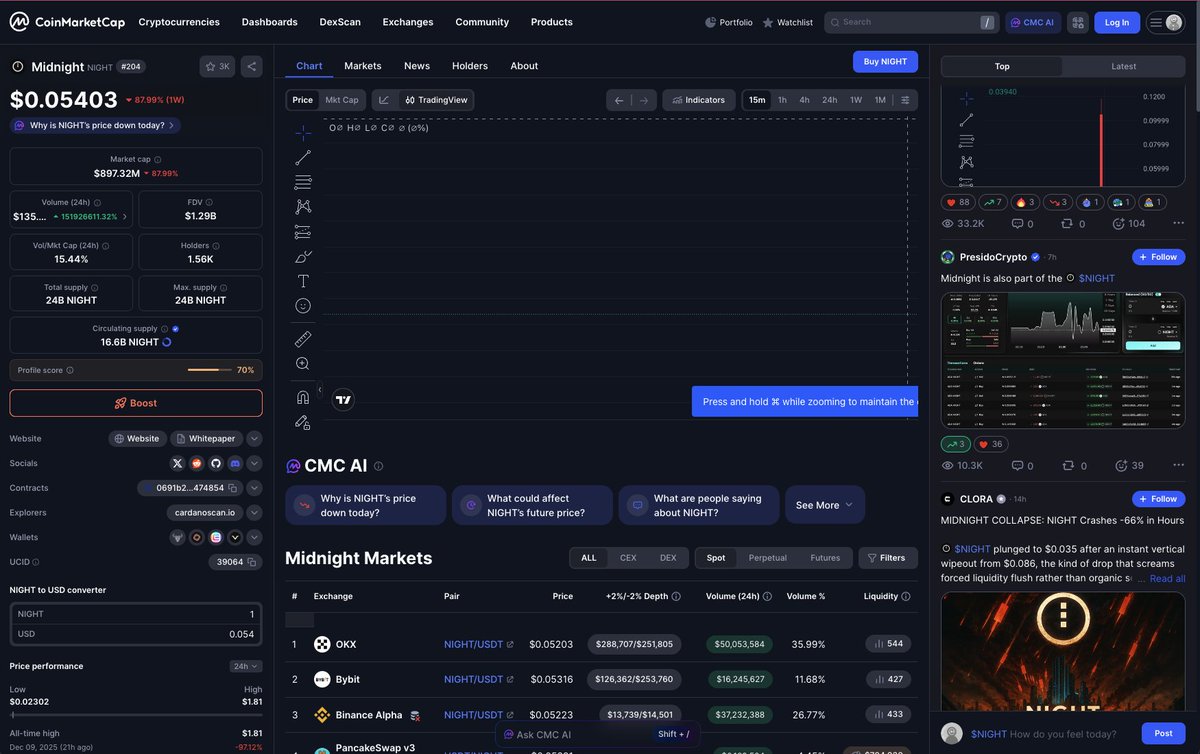1200x754 pixels.
Task: Switch to the Markets tab
Action: [x=362, y=66]
